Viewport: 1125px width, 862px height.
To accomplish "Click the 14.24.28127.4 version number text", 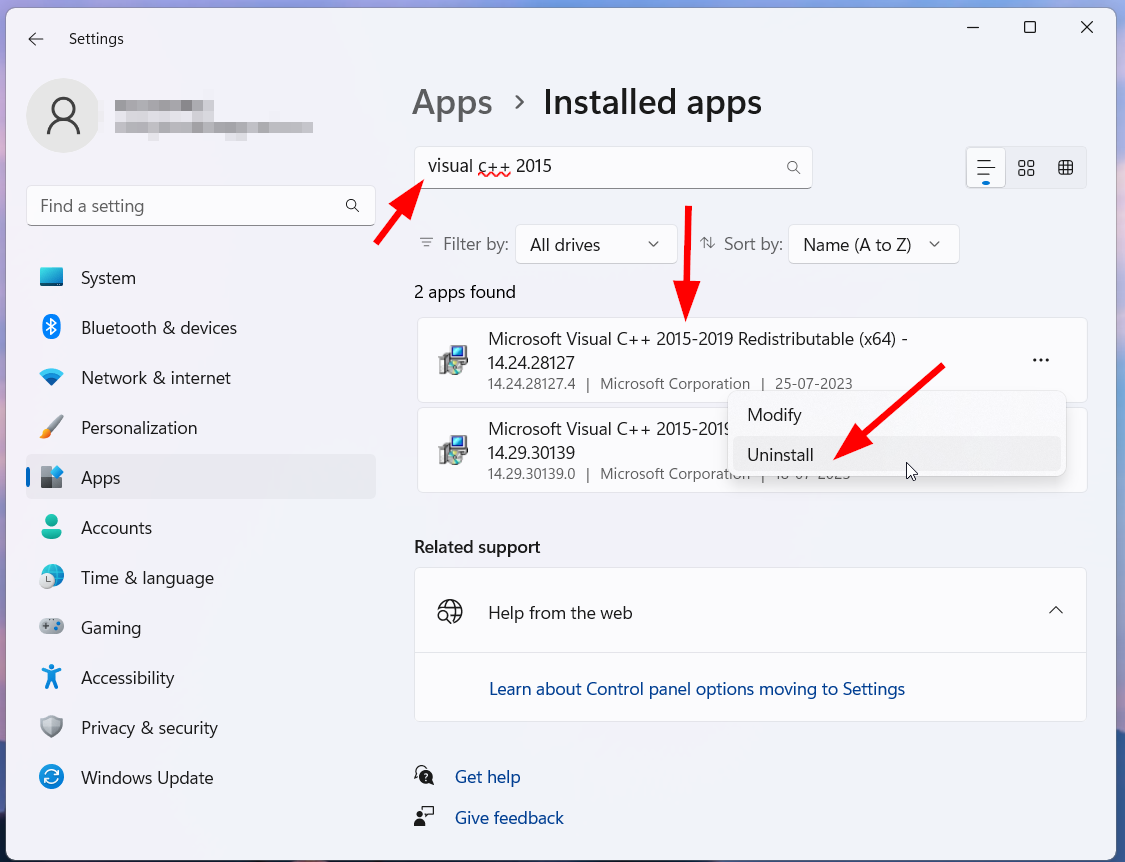I will [x=532, y=384].
